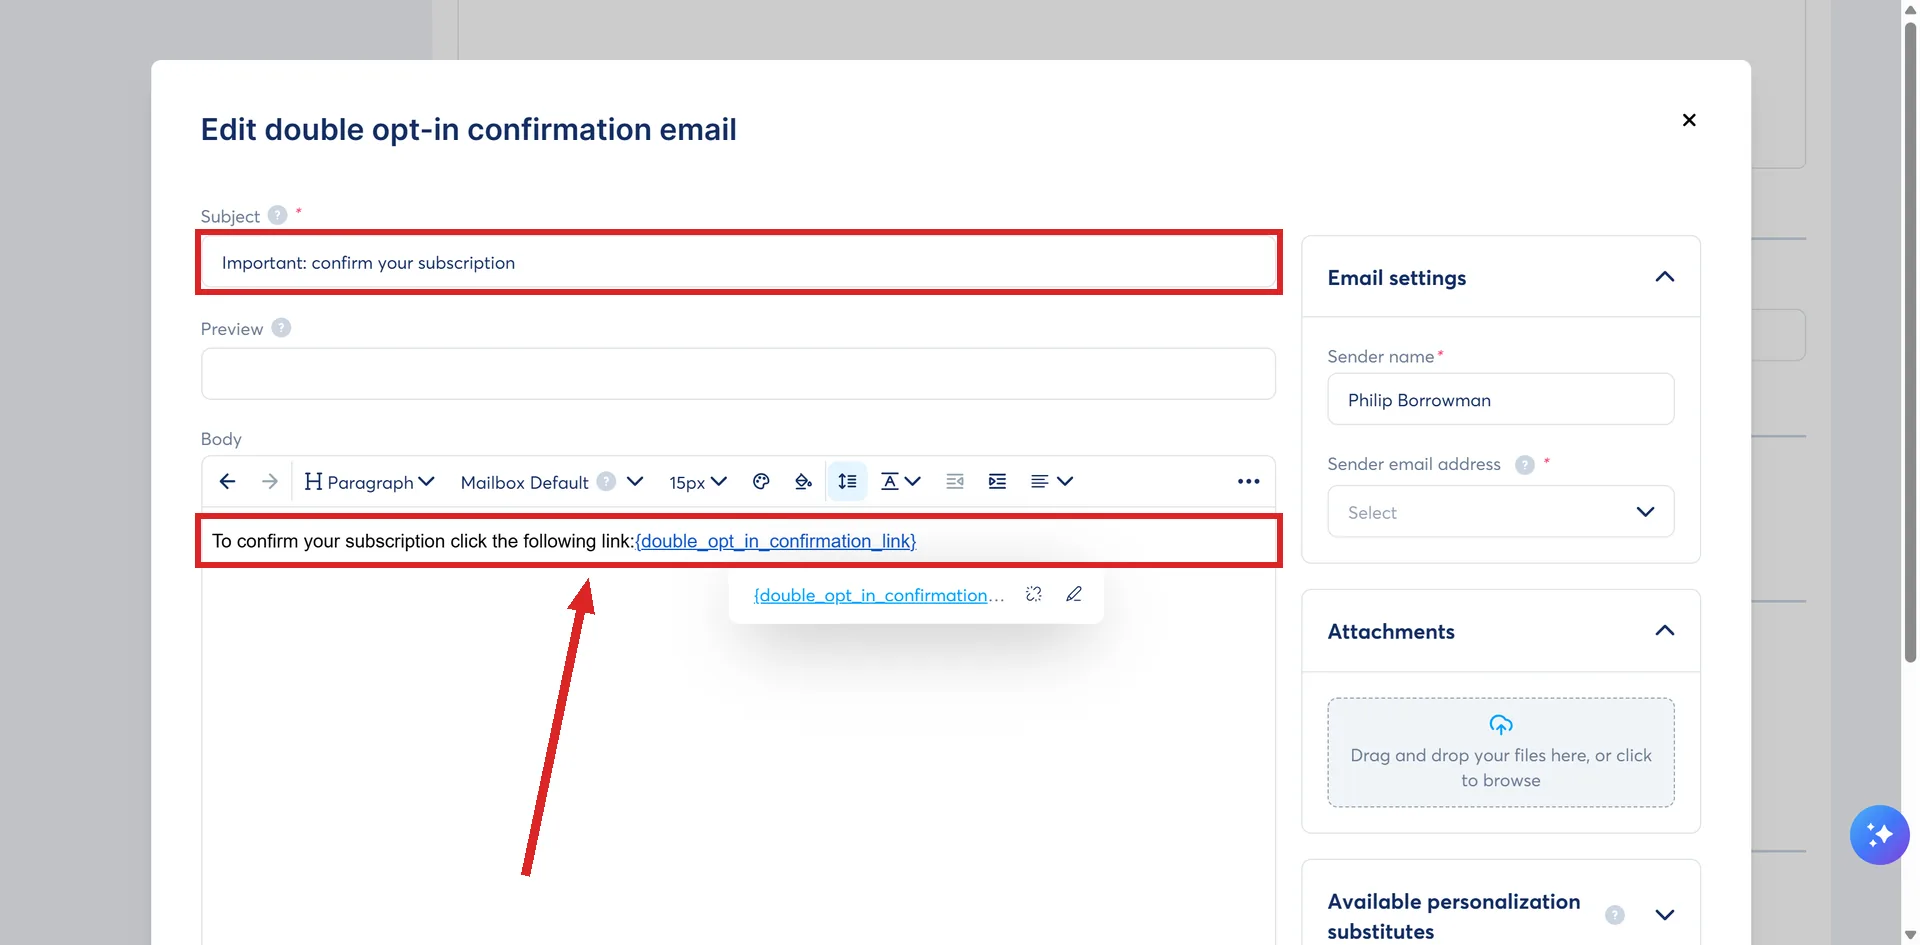The width and height of the screenshot is (1920, 945).
Task: Open the text alignment dropdown
Action: [1051, 481]
